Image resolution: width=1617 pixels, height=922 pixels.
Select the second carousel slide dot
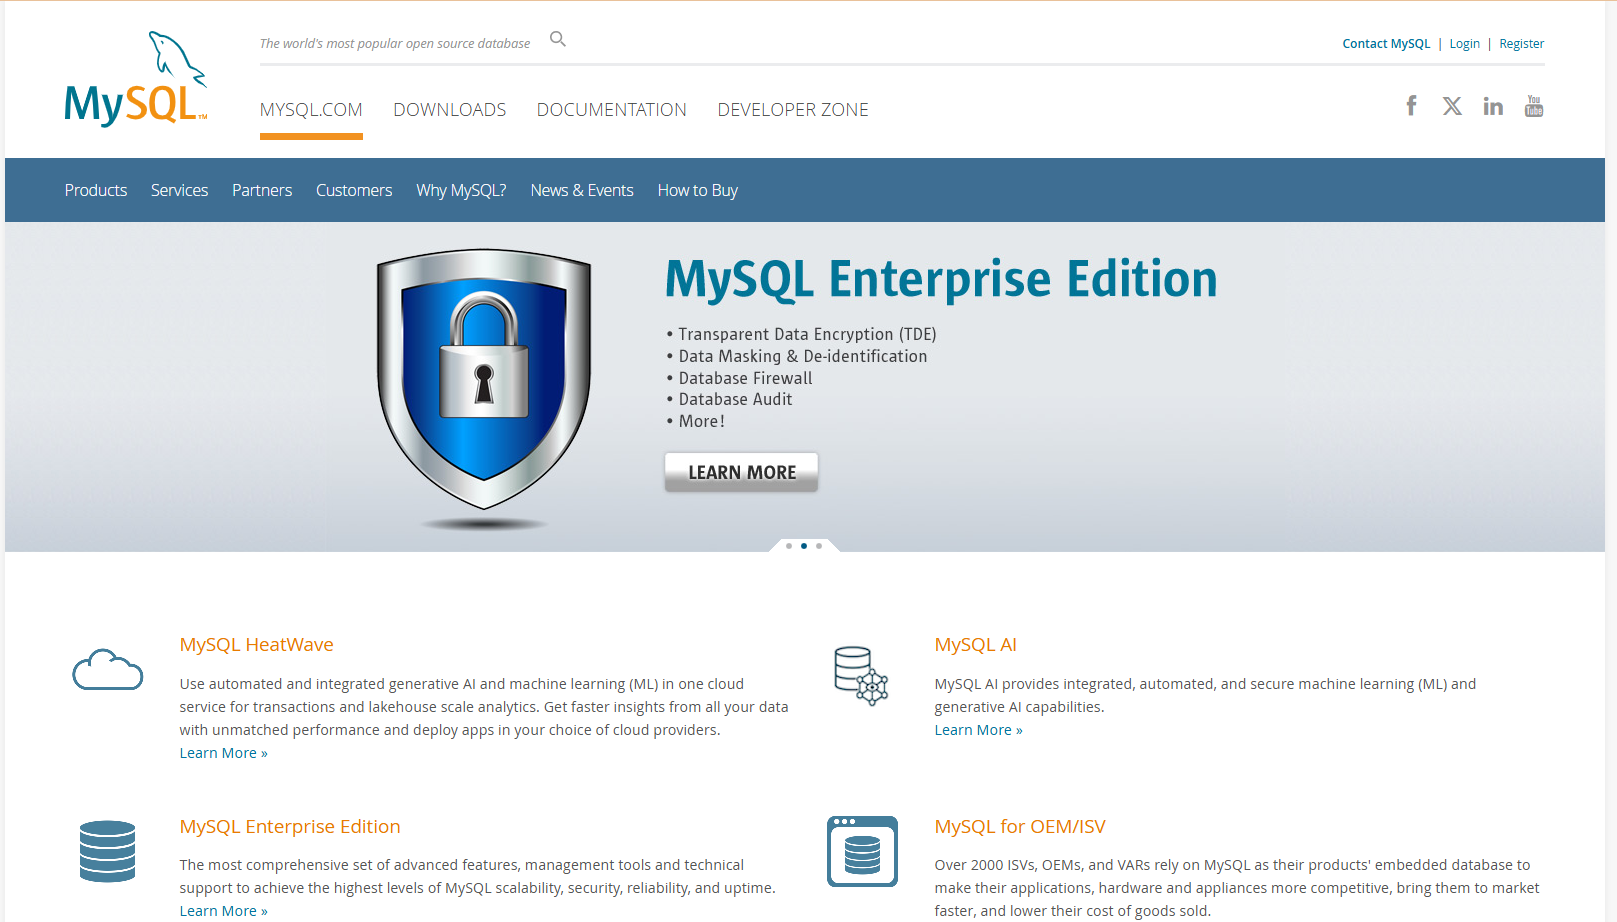pyautogui.click(x=804, y=546)
